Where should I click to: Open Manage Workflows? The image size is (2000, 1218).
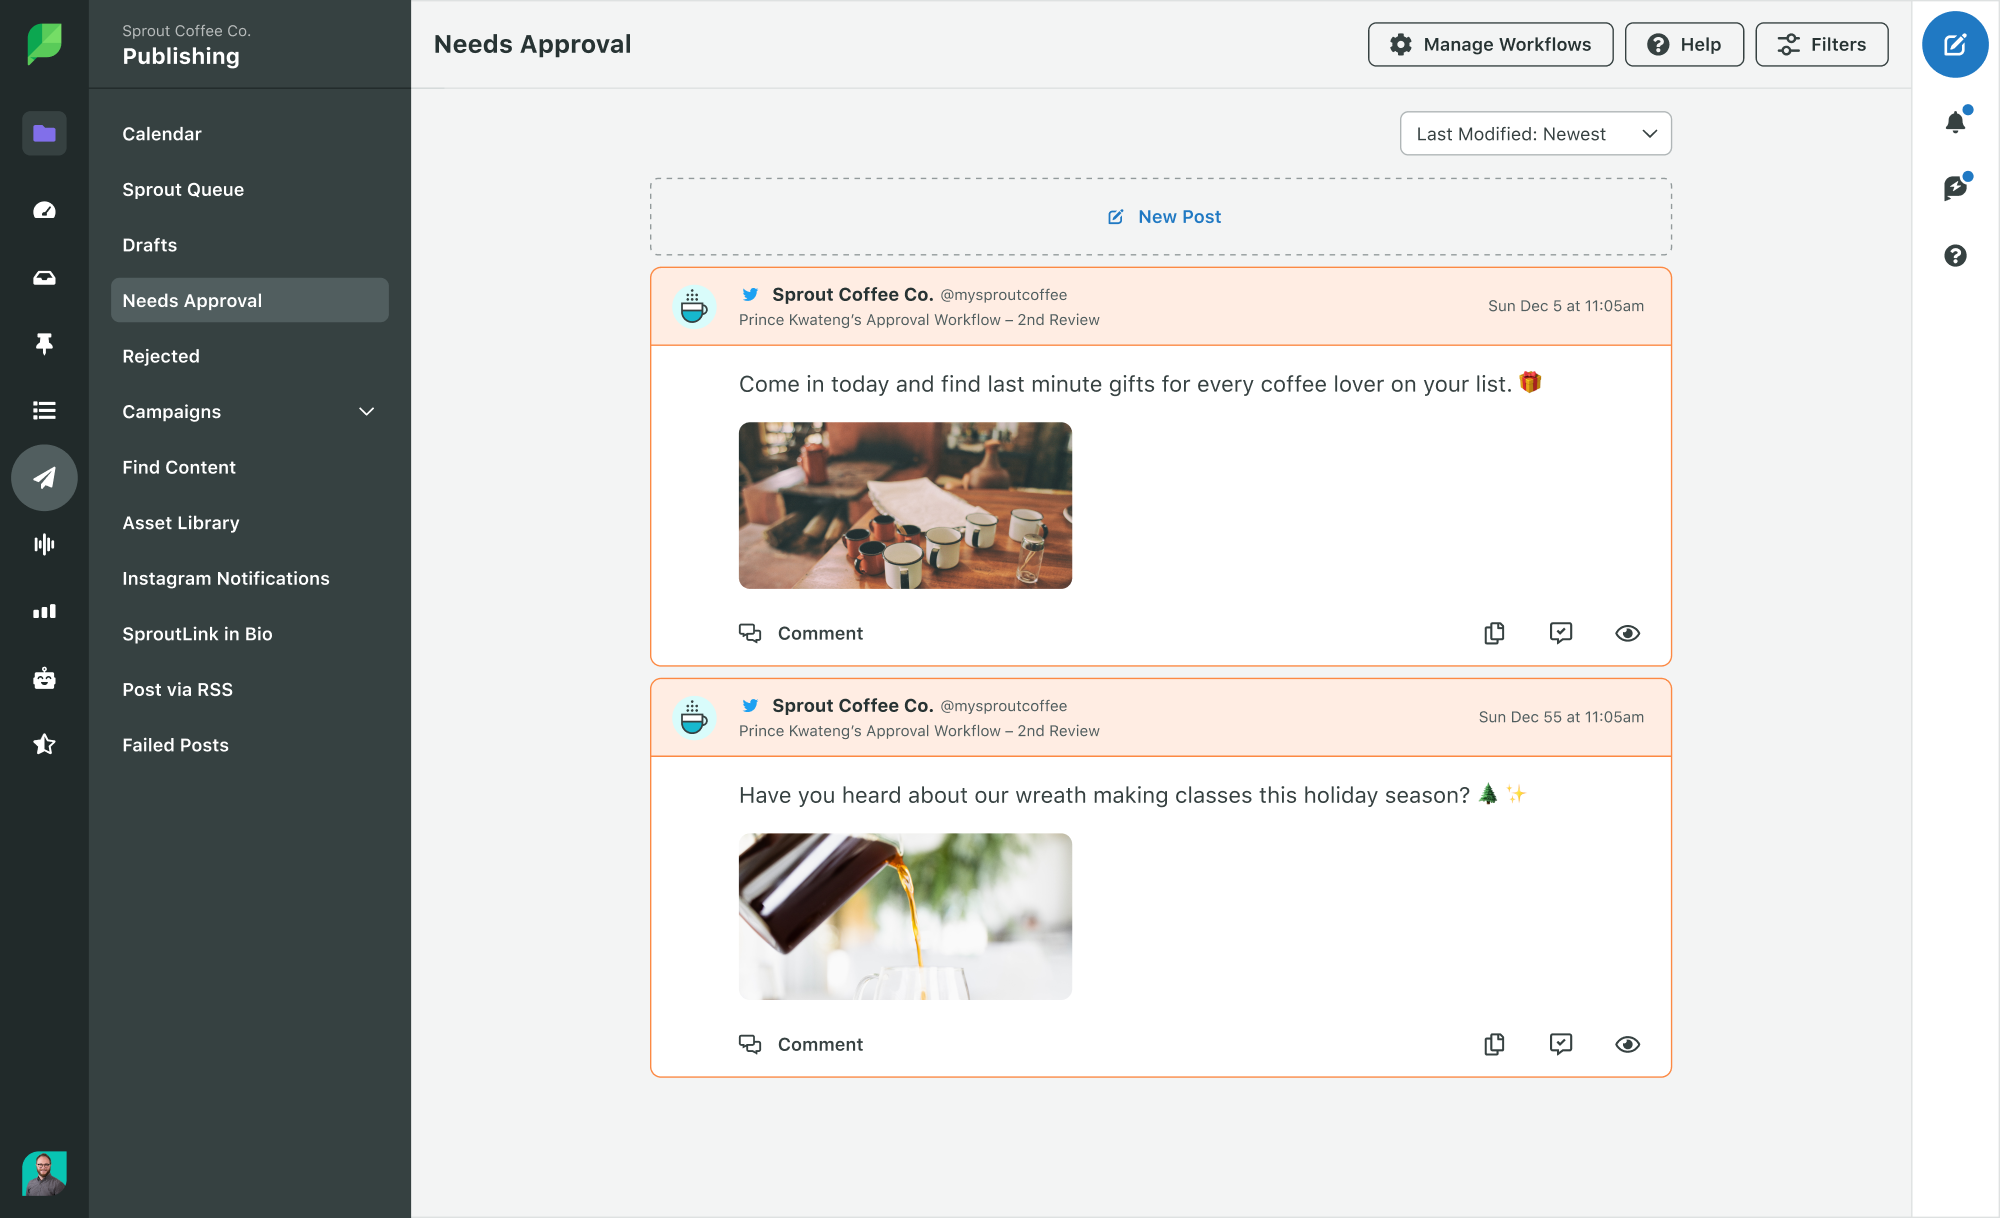(1489, 44)
